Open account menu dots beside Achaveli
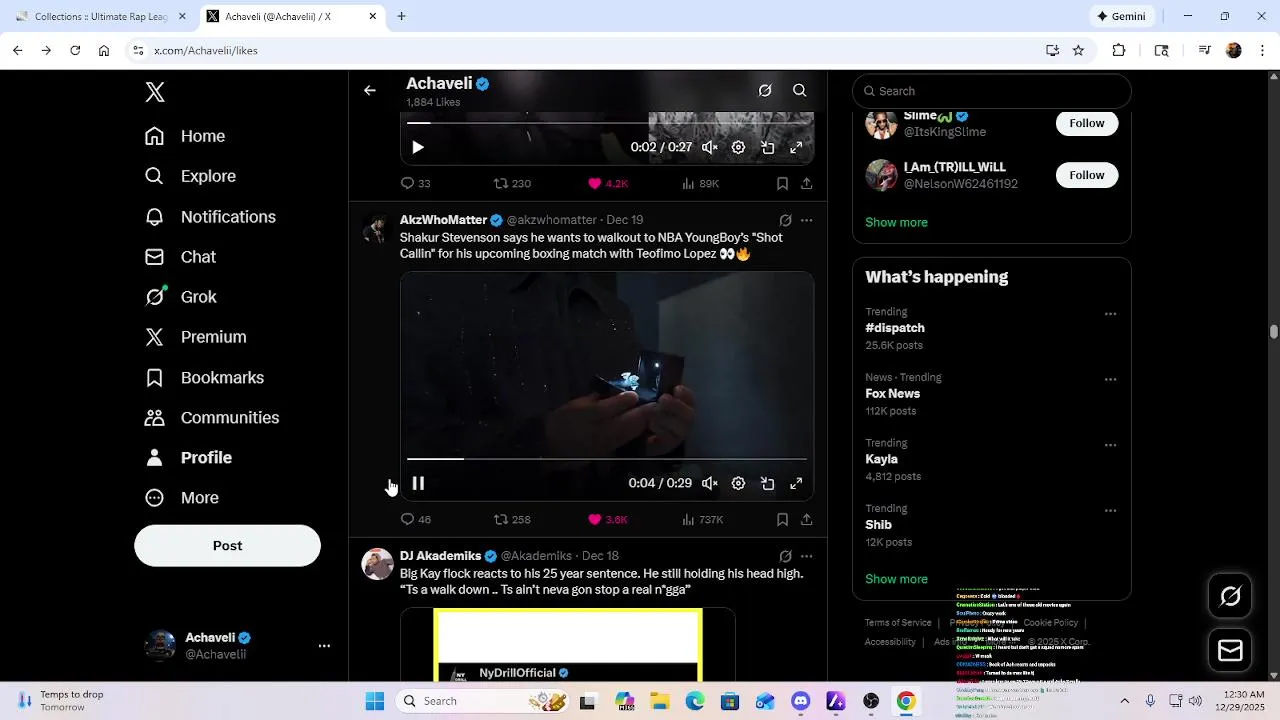Viewport: 1280px width, 720px height. click(324, 646)
